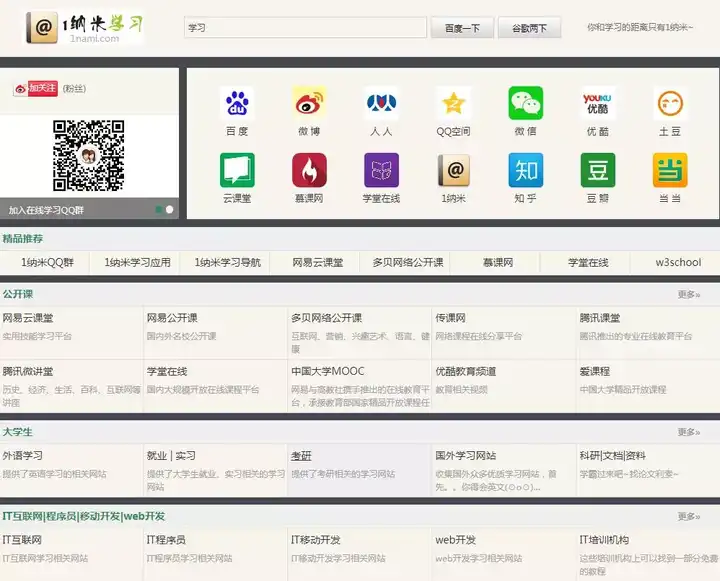Screen dimensions: 720x581
Task: Open the Youku (优酷) icon
Action: 597,103
